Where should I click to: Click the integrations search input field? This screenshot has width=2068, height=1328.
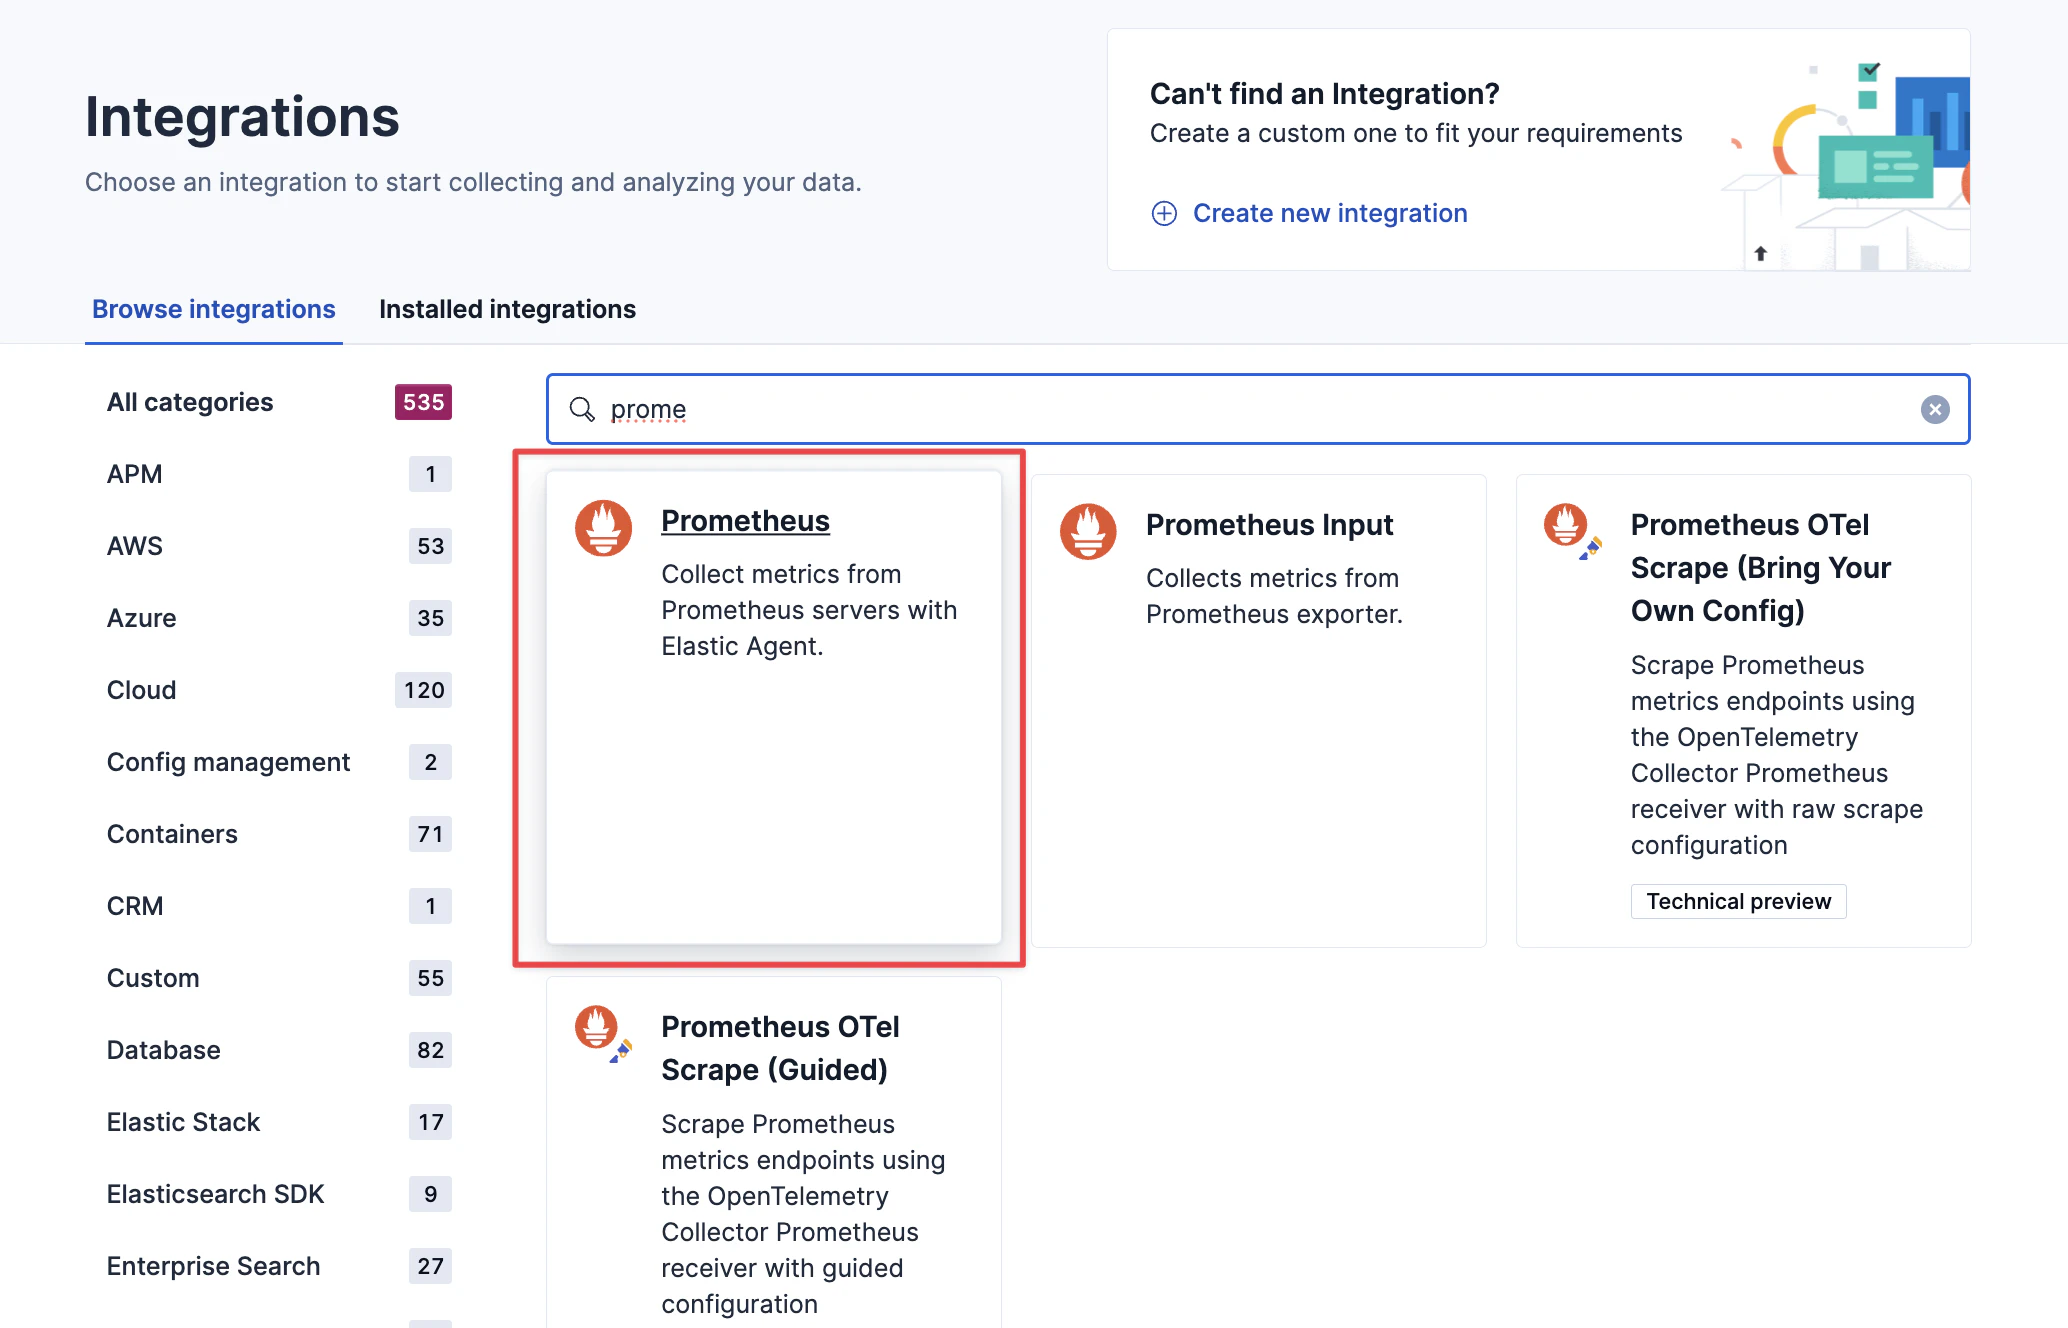pyautogui.click(x=1250, y=409)
